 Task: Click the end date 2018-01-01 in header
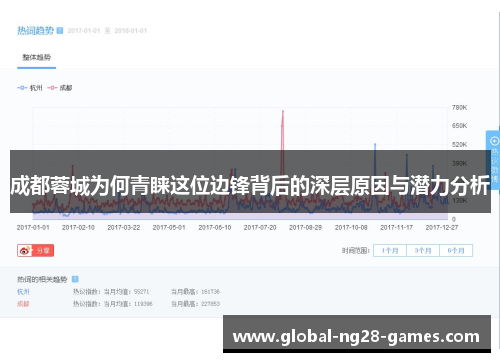coord(131,31)
